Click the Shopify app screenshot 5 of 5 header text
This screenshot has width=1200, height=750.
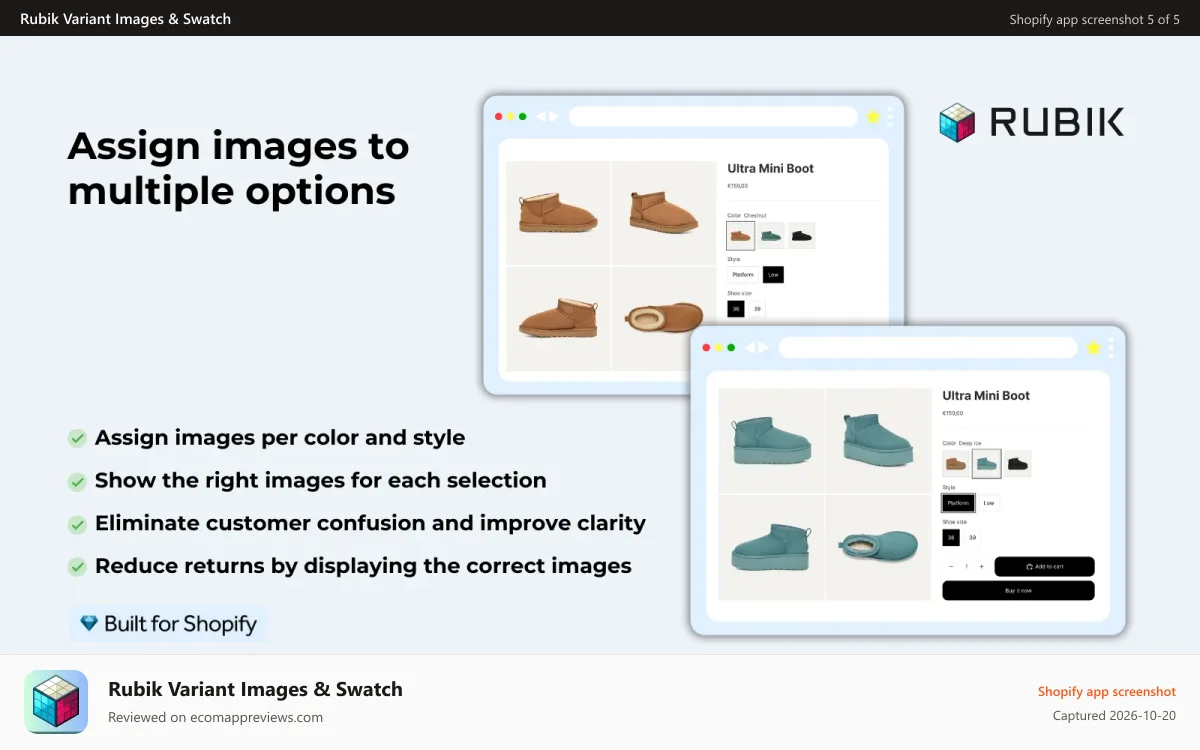tap(1094, 19)
